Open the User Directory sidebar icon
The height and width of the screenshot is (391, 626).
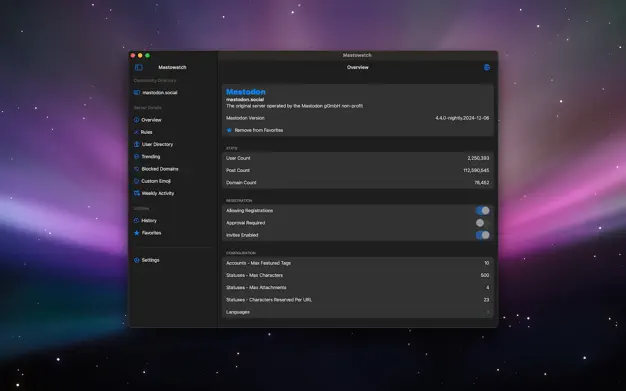[137, 145]
